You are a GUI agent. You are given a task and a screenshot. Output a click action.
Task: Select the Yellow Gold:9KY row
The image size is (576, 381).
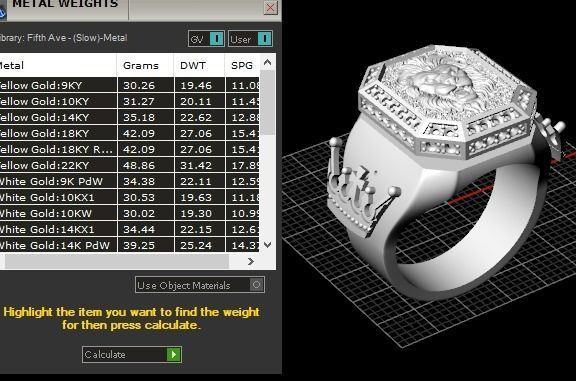tap(129, 85)
